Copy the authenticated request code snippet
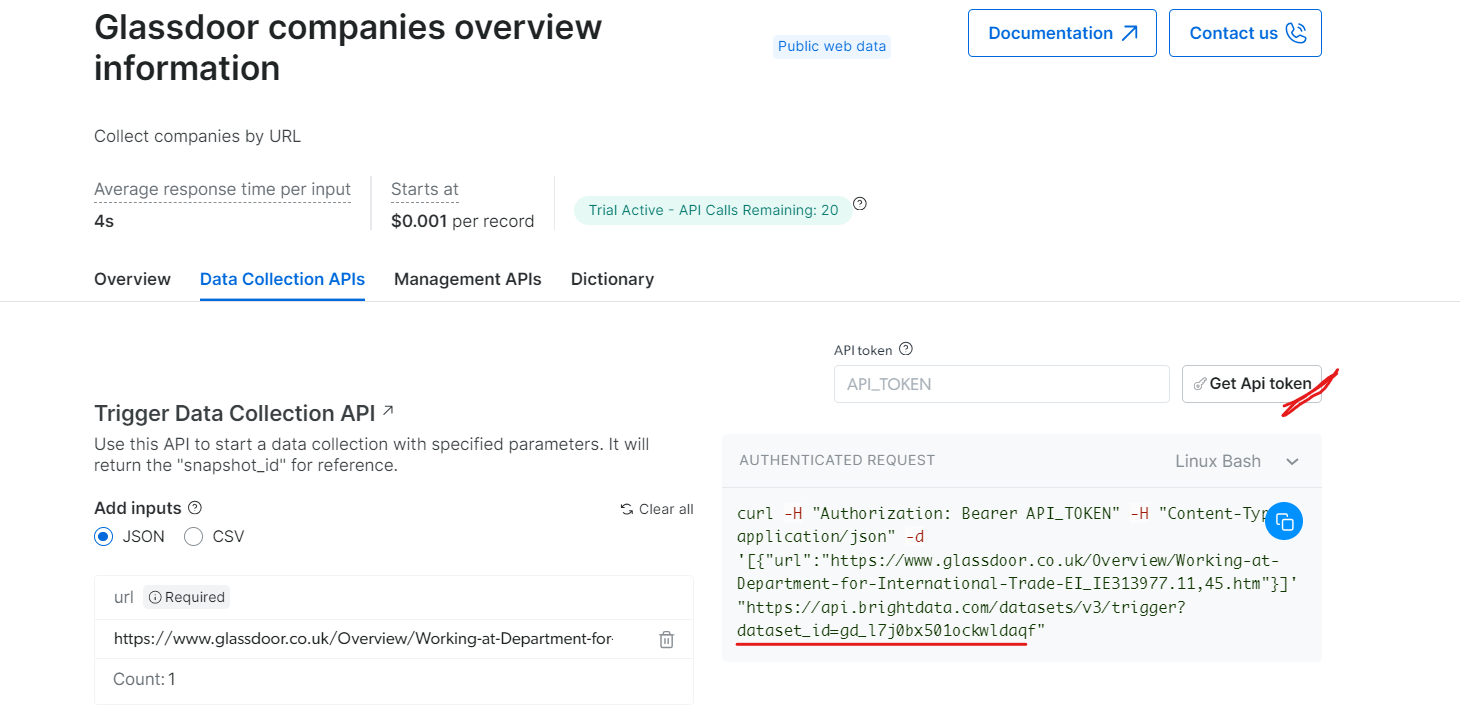 pyautogui.click(x=1284, y=521)
